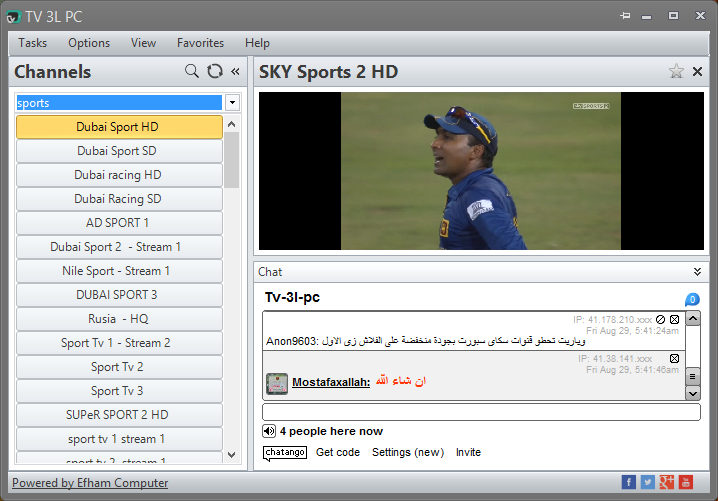Choose DUBAI SPORT 3 channel
This screenshot has width=718, height=501.
coord(119,295)
